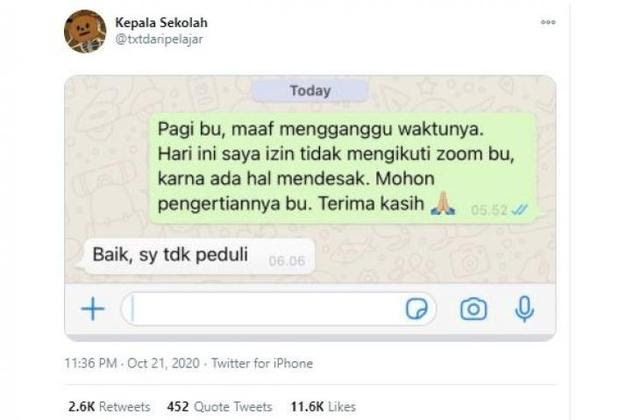
Task: Open the embedded WhatsApp chat screenshot image
Action: (x=310, y=207)
